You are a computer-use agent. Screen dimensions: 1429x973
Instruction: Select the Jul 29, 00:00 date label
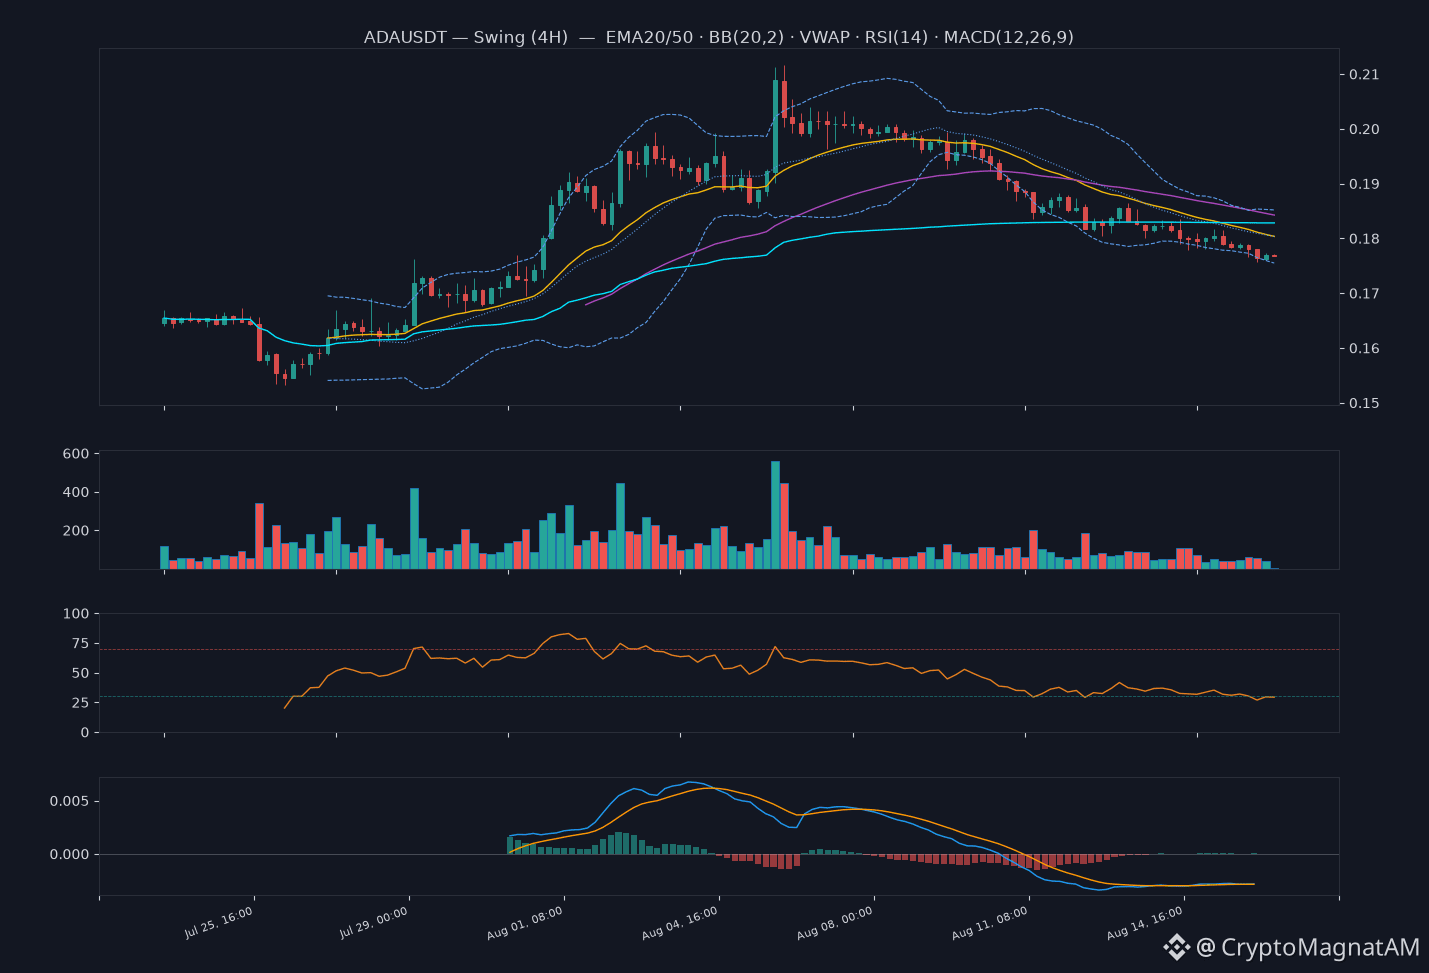(372, 923)
